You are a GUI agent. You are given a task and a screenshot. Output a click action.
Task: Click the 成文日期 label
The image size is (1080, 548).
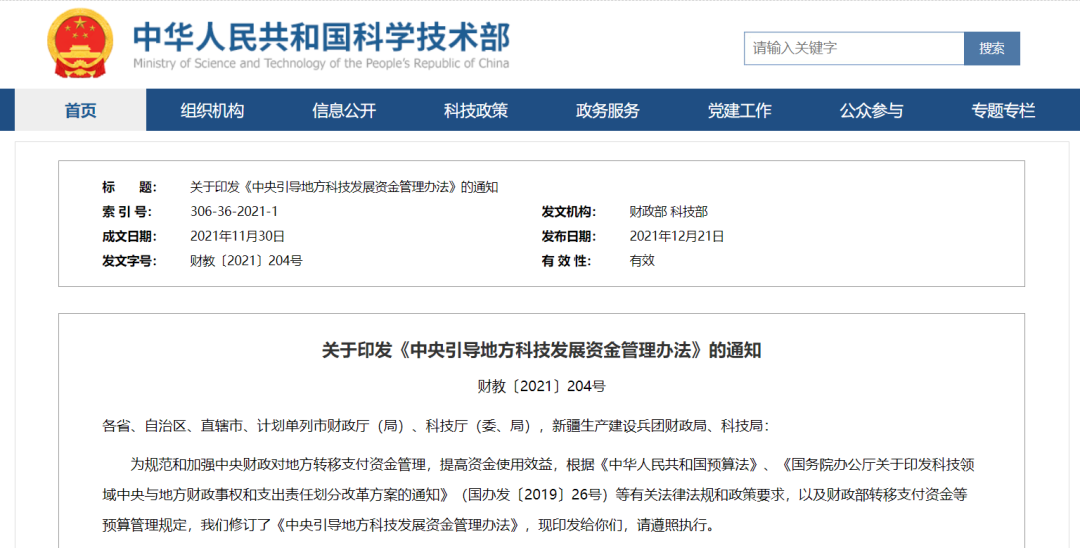tap(129, 236)
